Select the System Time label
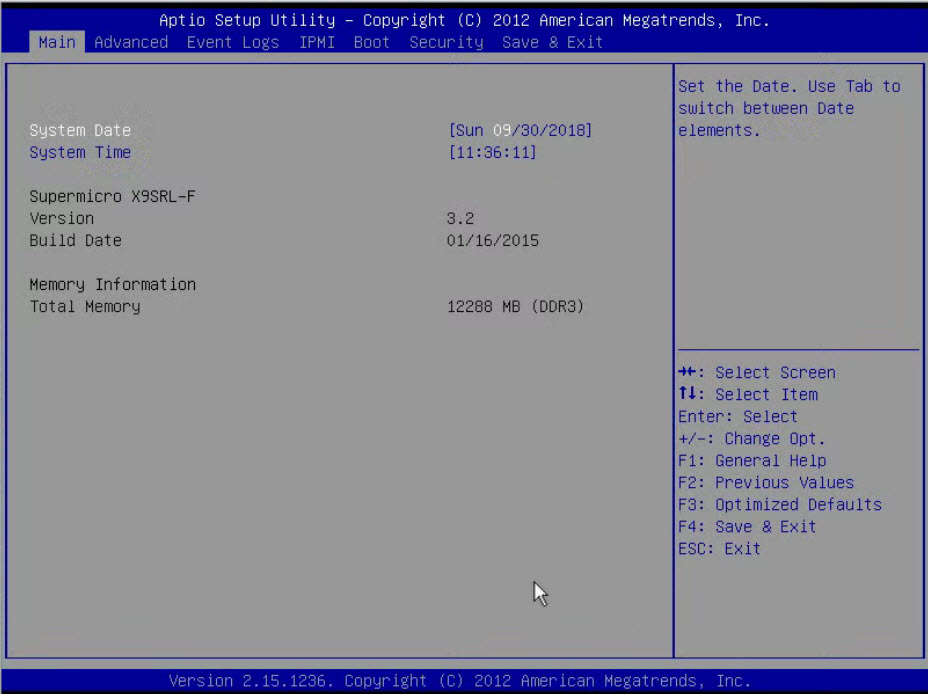Viewport: 928px width, 694px height. point(80,153)
